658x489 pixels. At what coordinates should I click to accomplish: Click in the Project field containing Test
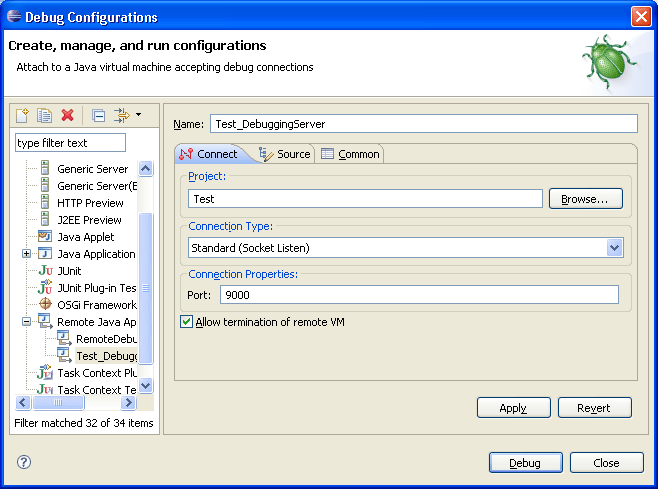point(365,199)
